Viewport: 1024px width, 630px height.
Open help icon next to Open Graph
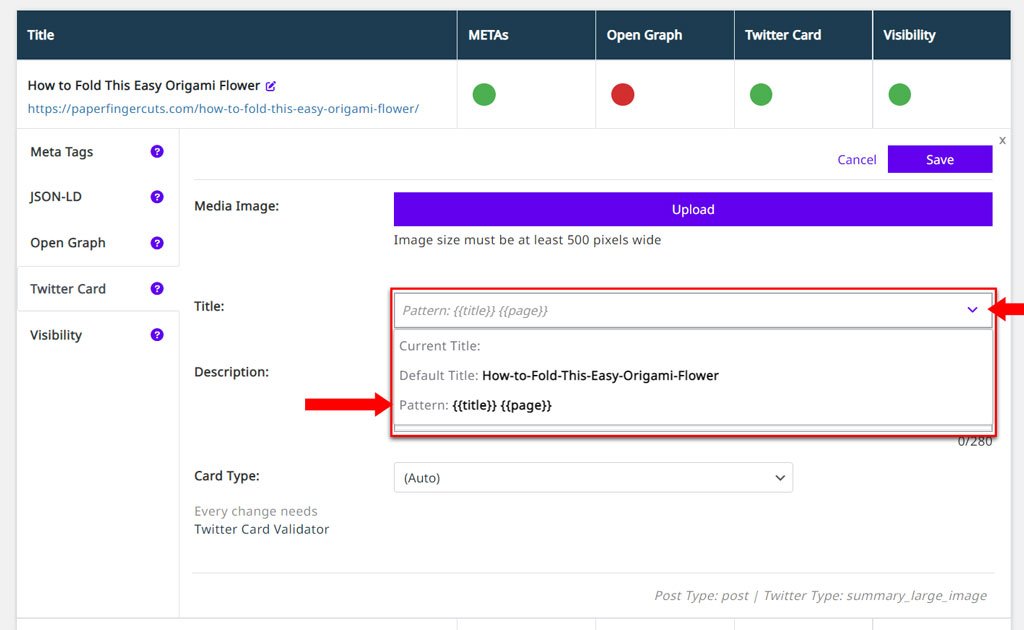[157, 243]
